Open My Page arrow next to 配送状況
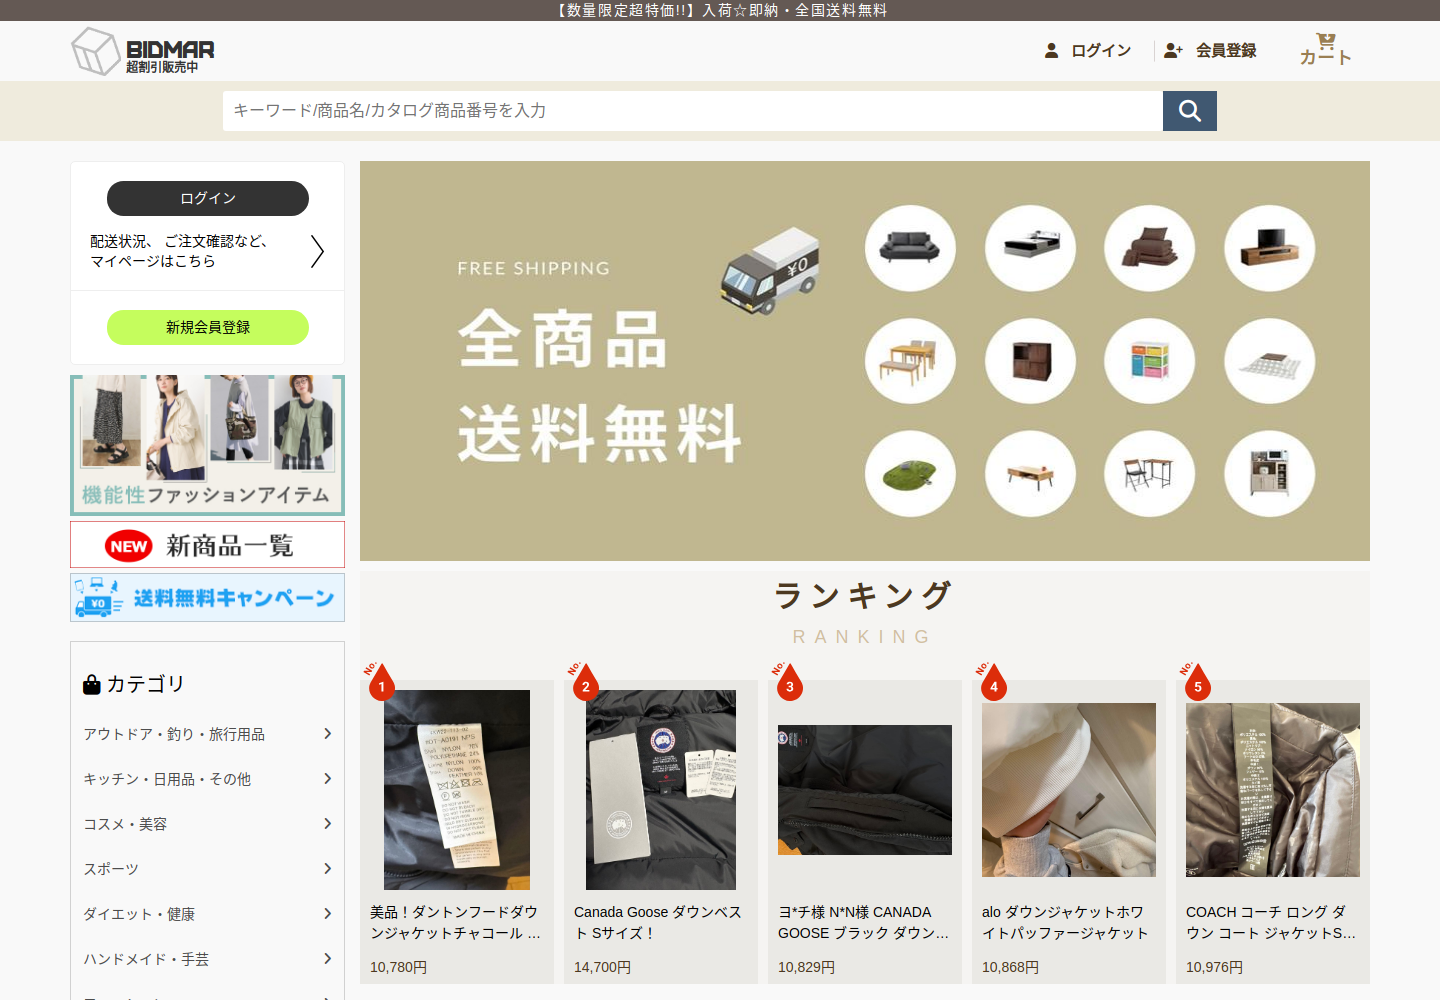The width and height of the screenshot is (1440, 1000). (317, 251)
